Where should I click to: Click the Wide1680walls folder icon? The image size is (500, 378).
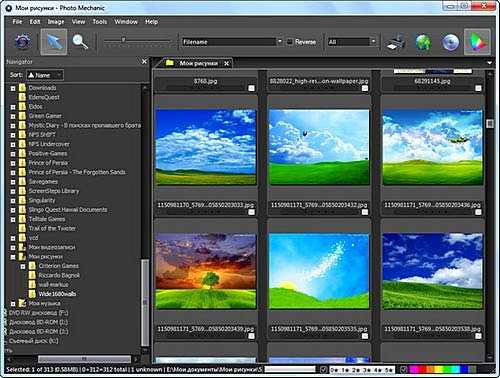(x=32, y=294)
